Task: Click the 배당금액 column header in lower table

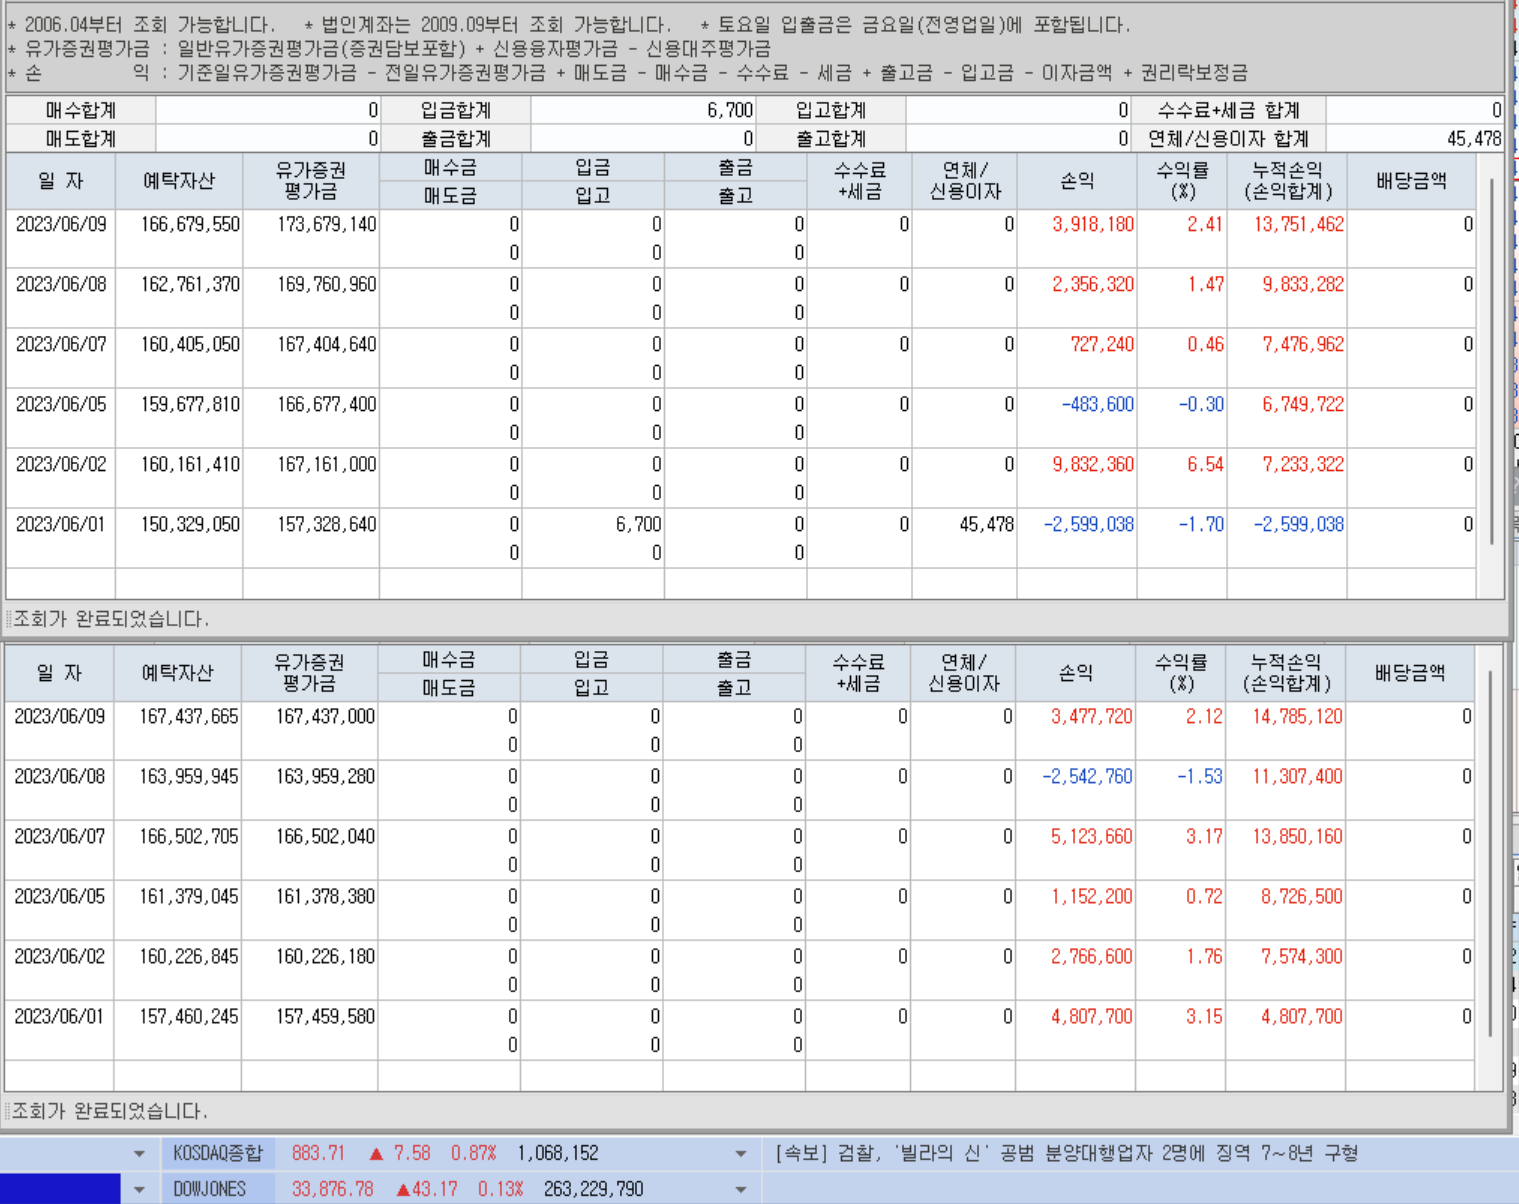Action: 1411,672
